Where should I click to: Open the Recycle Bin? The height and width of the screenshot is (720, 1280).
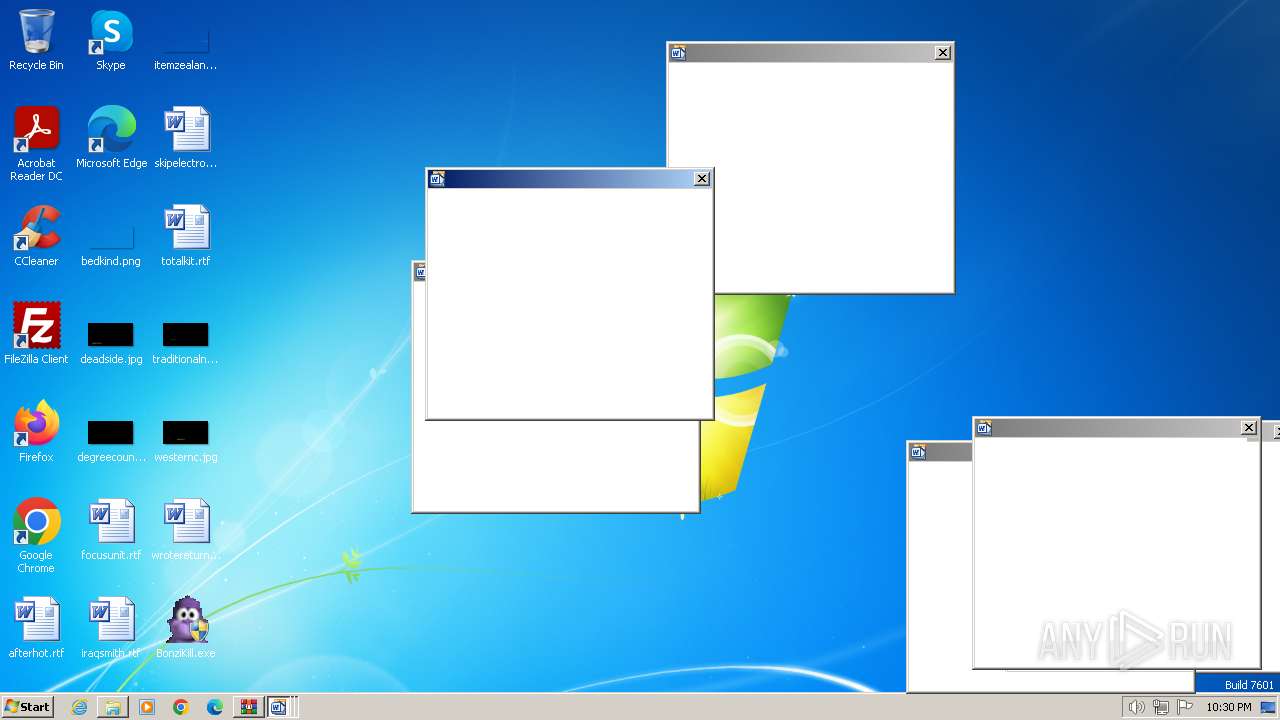click(x=36, y=40)
